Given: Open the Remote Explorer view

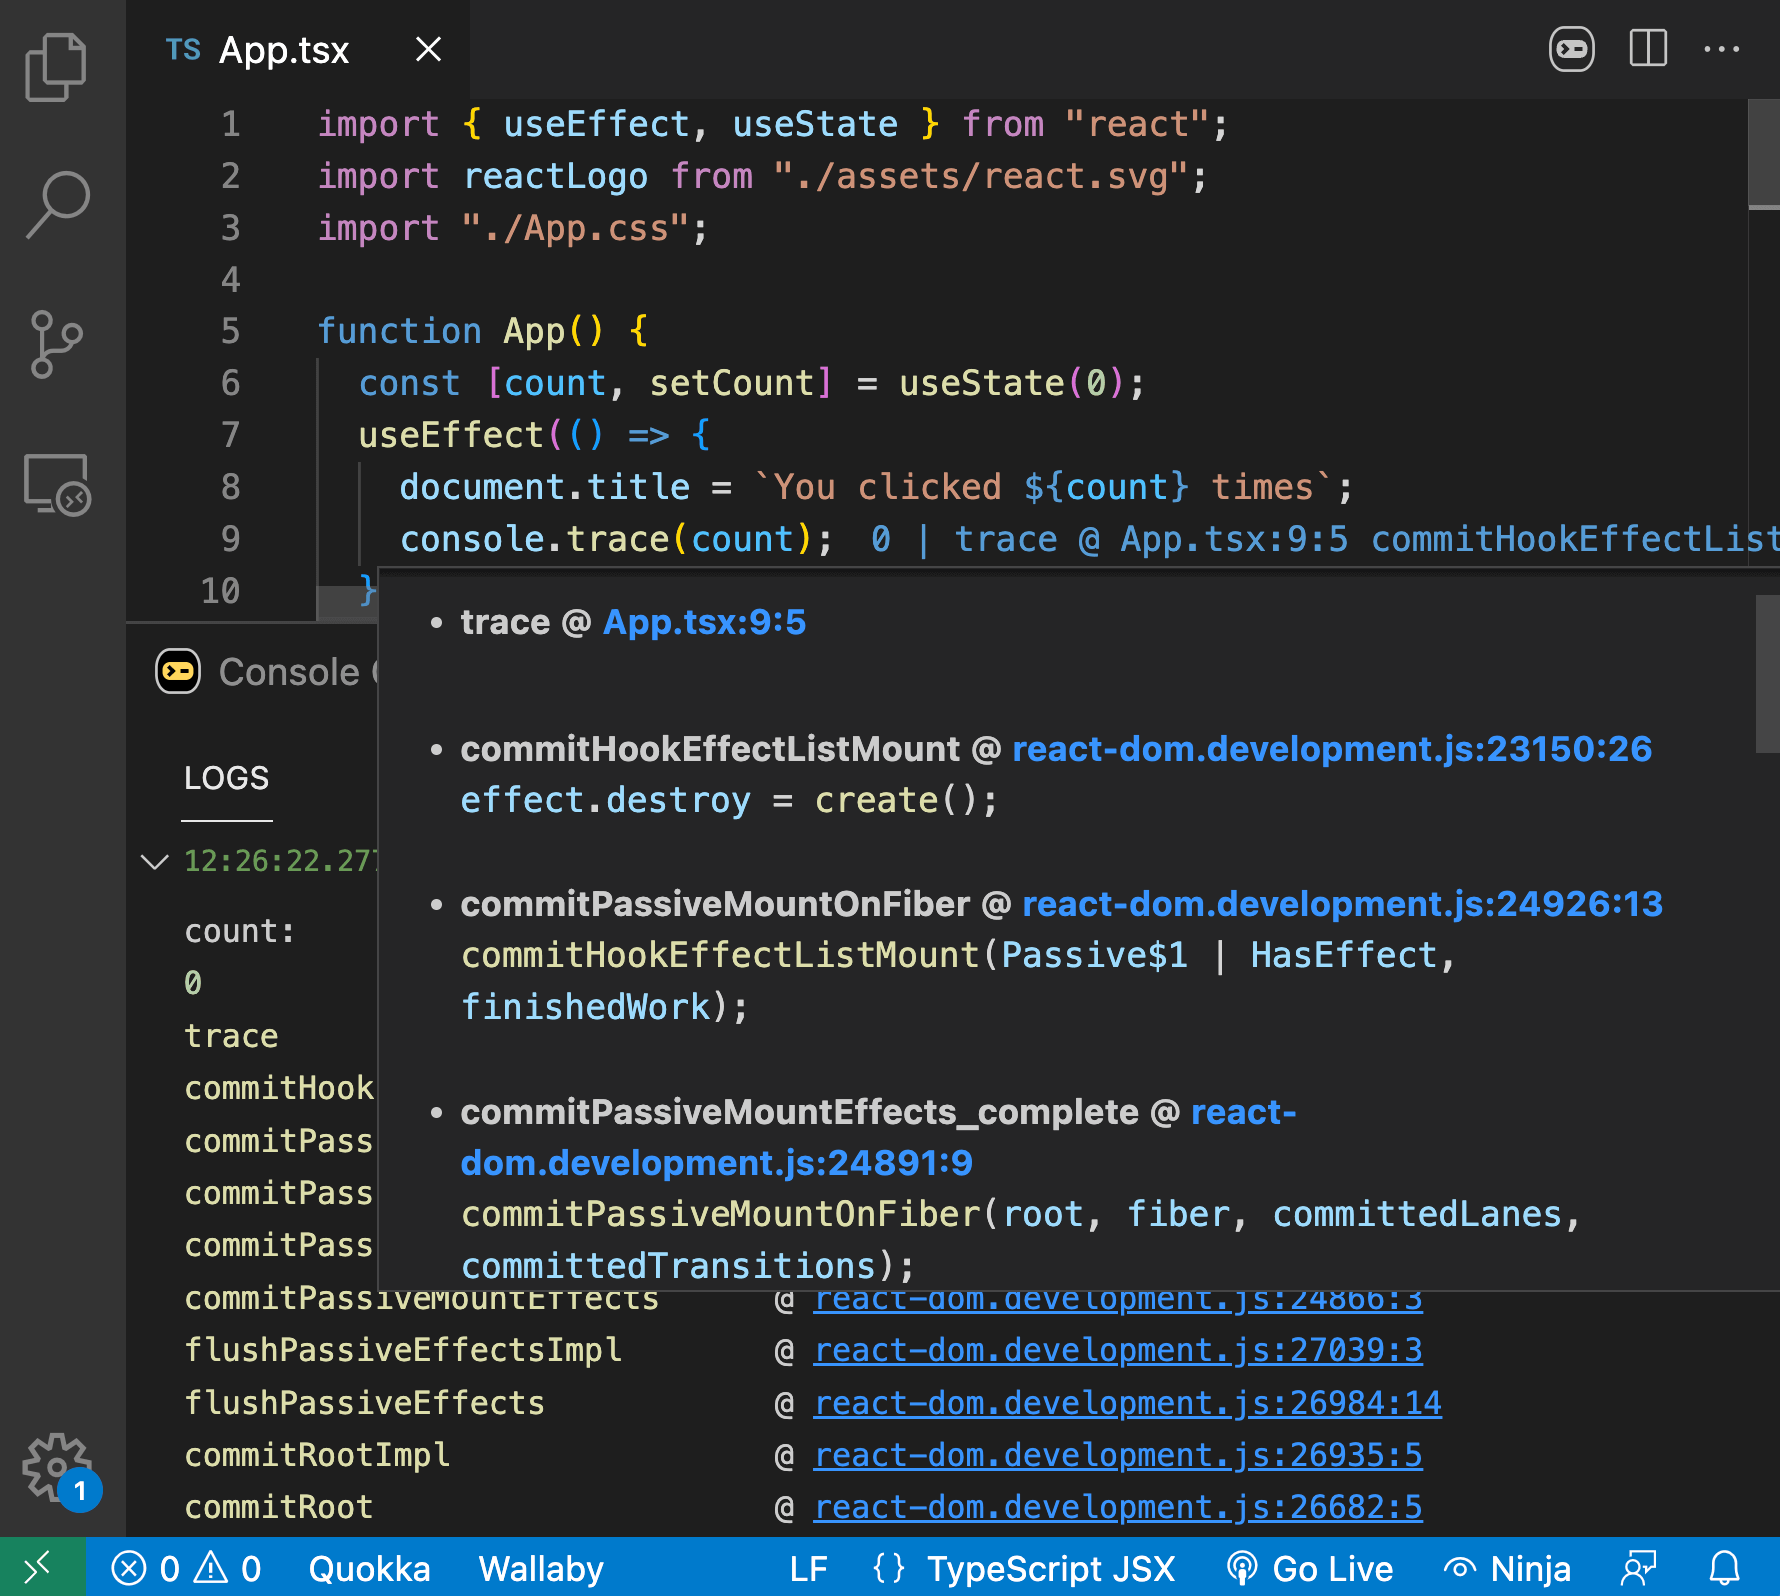Looking at the screenshot, I should tap(57, 484).
